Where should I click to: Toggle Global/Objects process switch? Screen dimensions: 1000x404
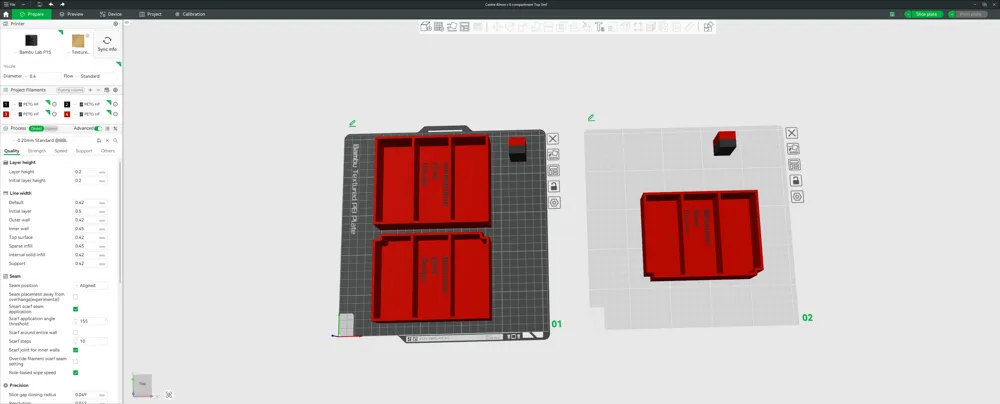41,128
